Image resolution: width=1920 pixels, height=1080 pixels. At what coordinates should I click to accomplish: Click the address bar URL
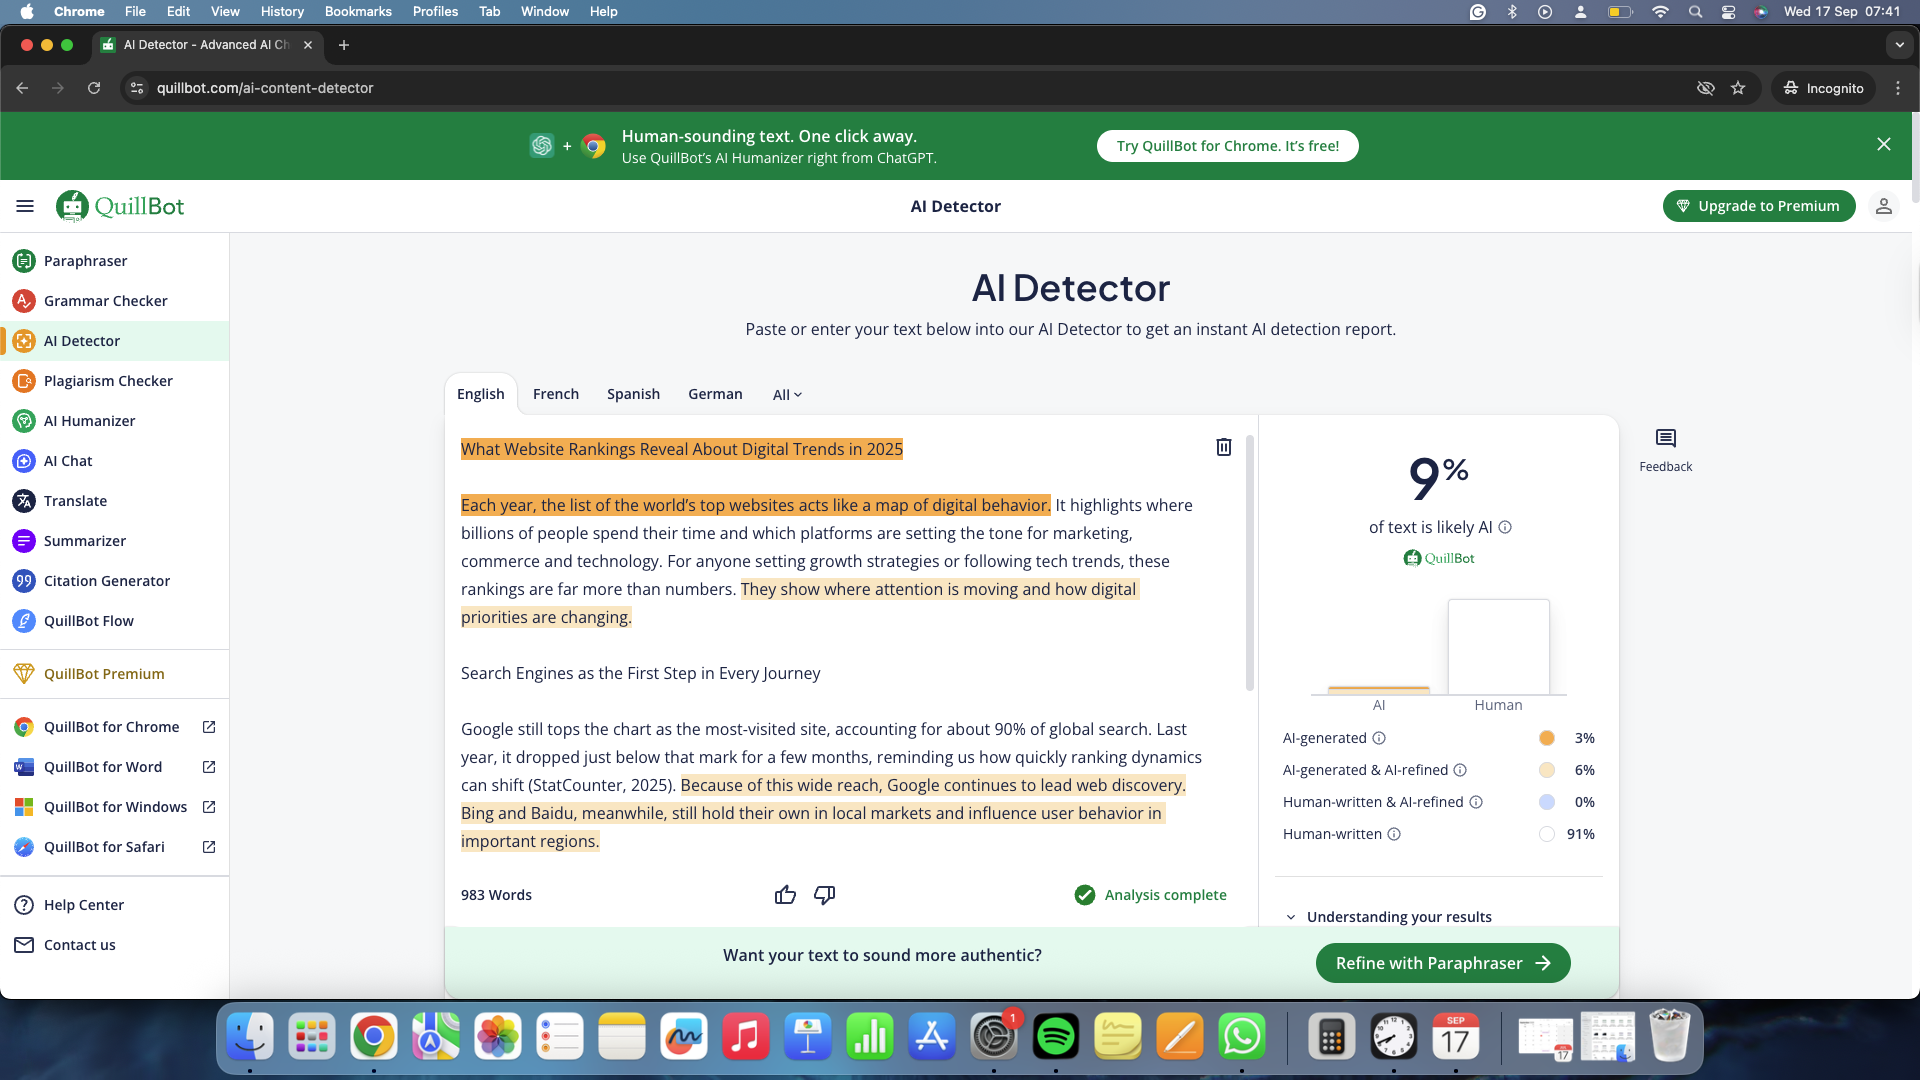click(265, 88)
